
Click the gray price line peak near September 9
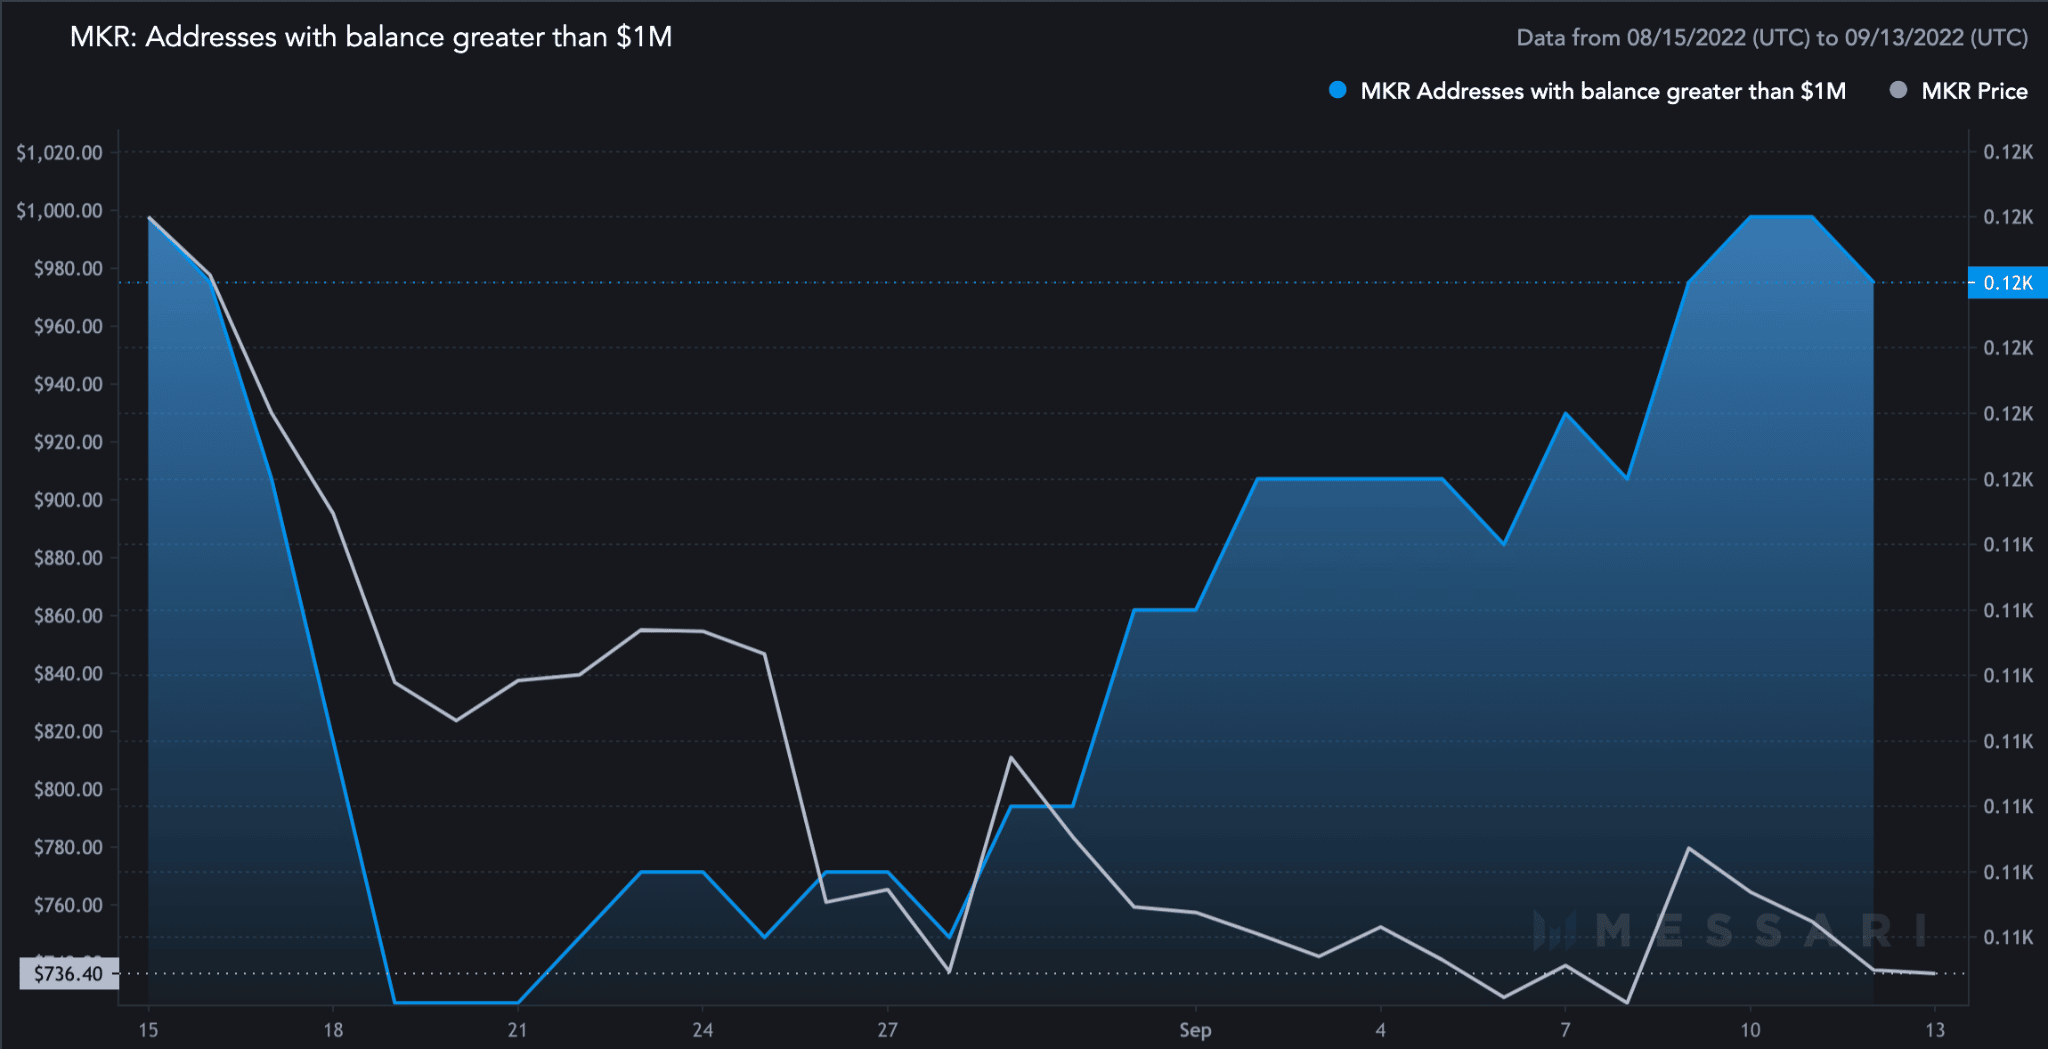pos(1689,848)
